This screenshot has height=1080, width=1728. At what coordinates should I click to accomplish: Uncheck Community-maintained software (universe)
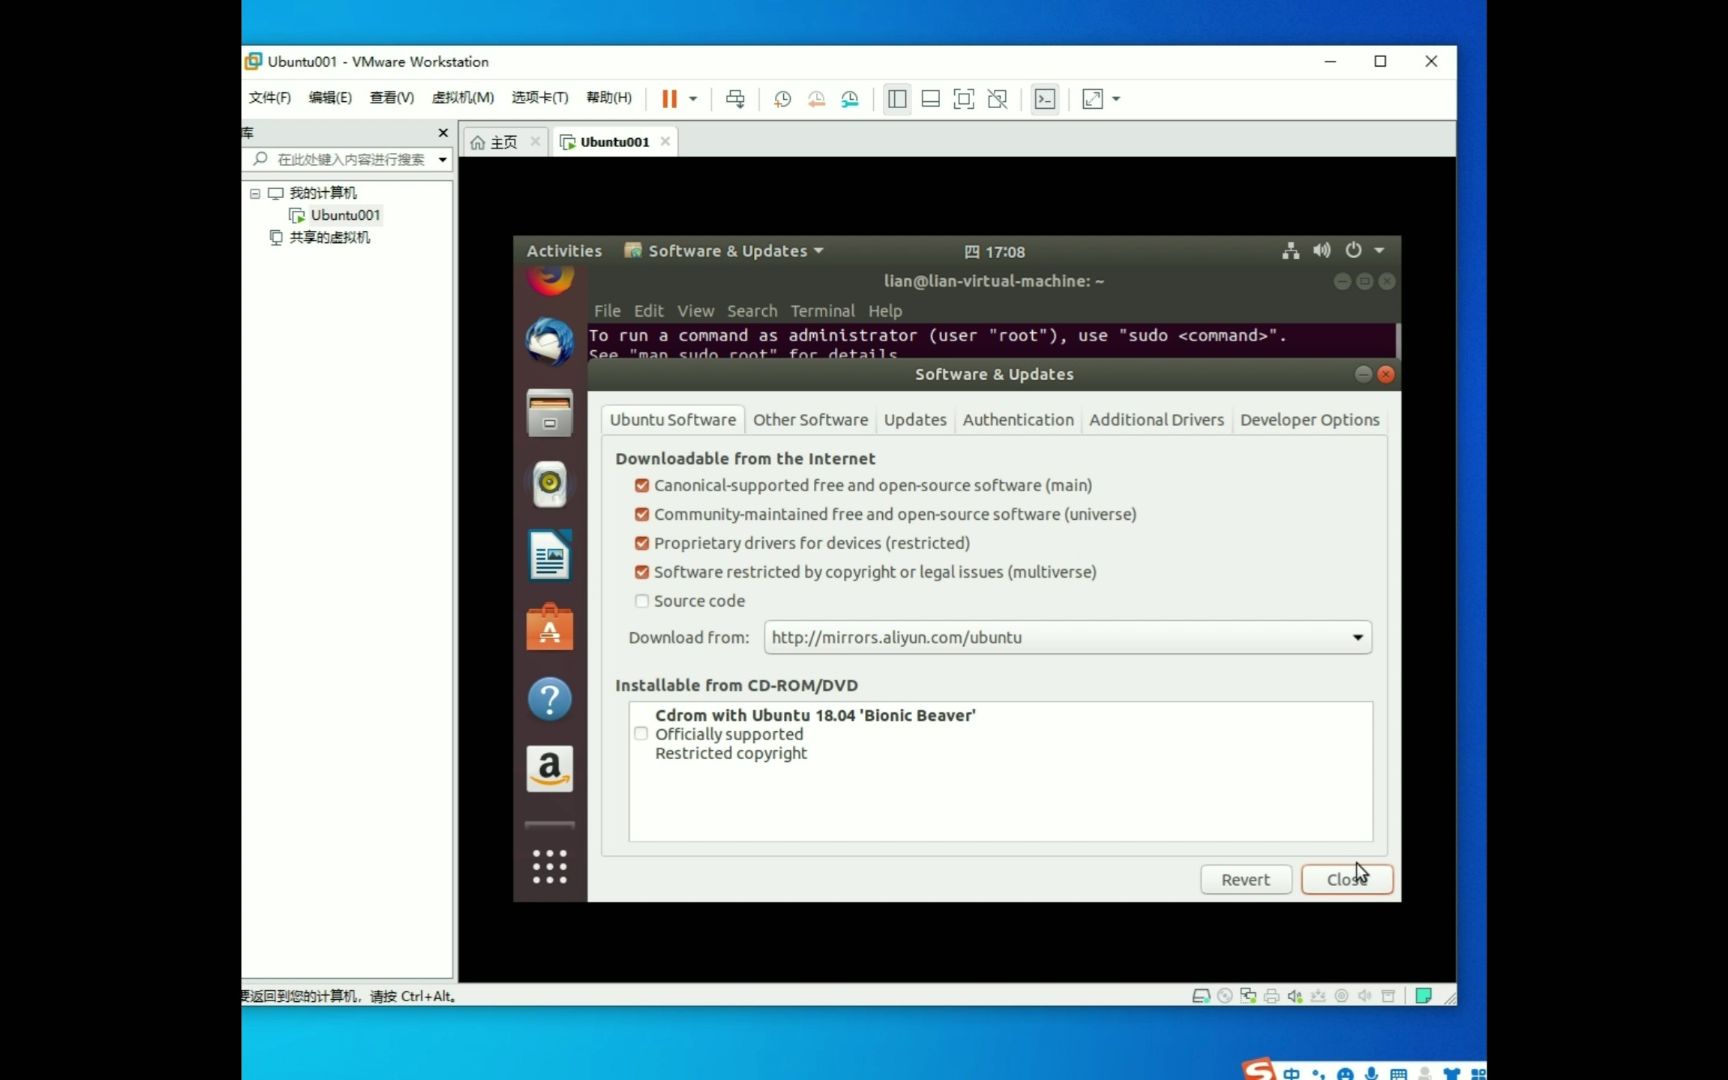(x=642, y=515)
